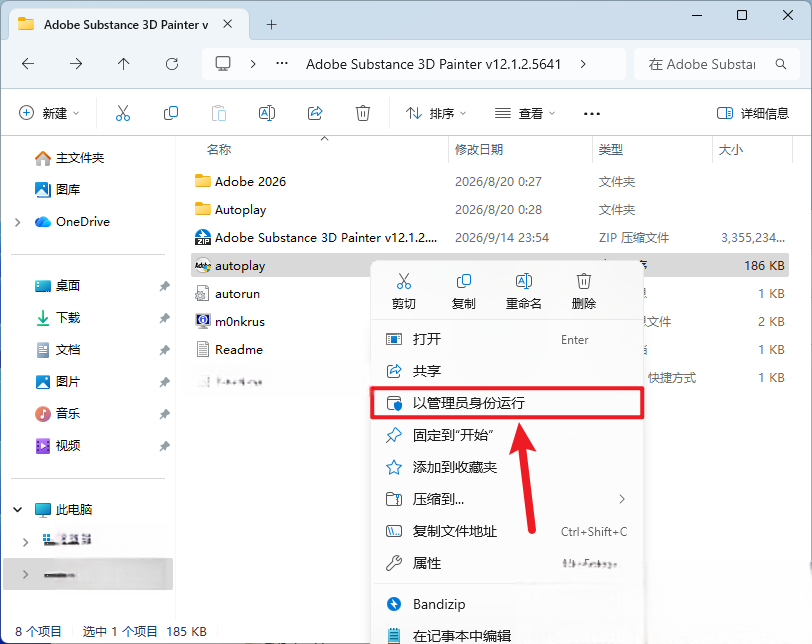Select 固定到"开始" in context menu
Viewport: 812px width, 644px height.
[507, 435]
